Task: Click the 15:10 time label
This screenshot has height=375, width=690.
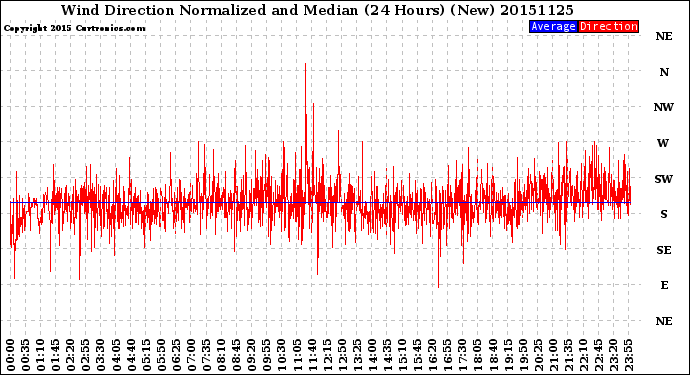Action: click(x=402, y=355)
